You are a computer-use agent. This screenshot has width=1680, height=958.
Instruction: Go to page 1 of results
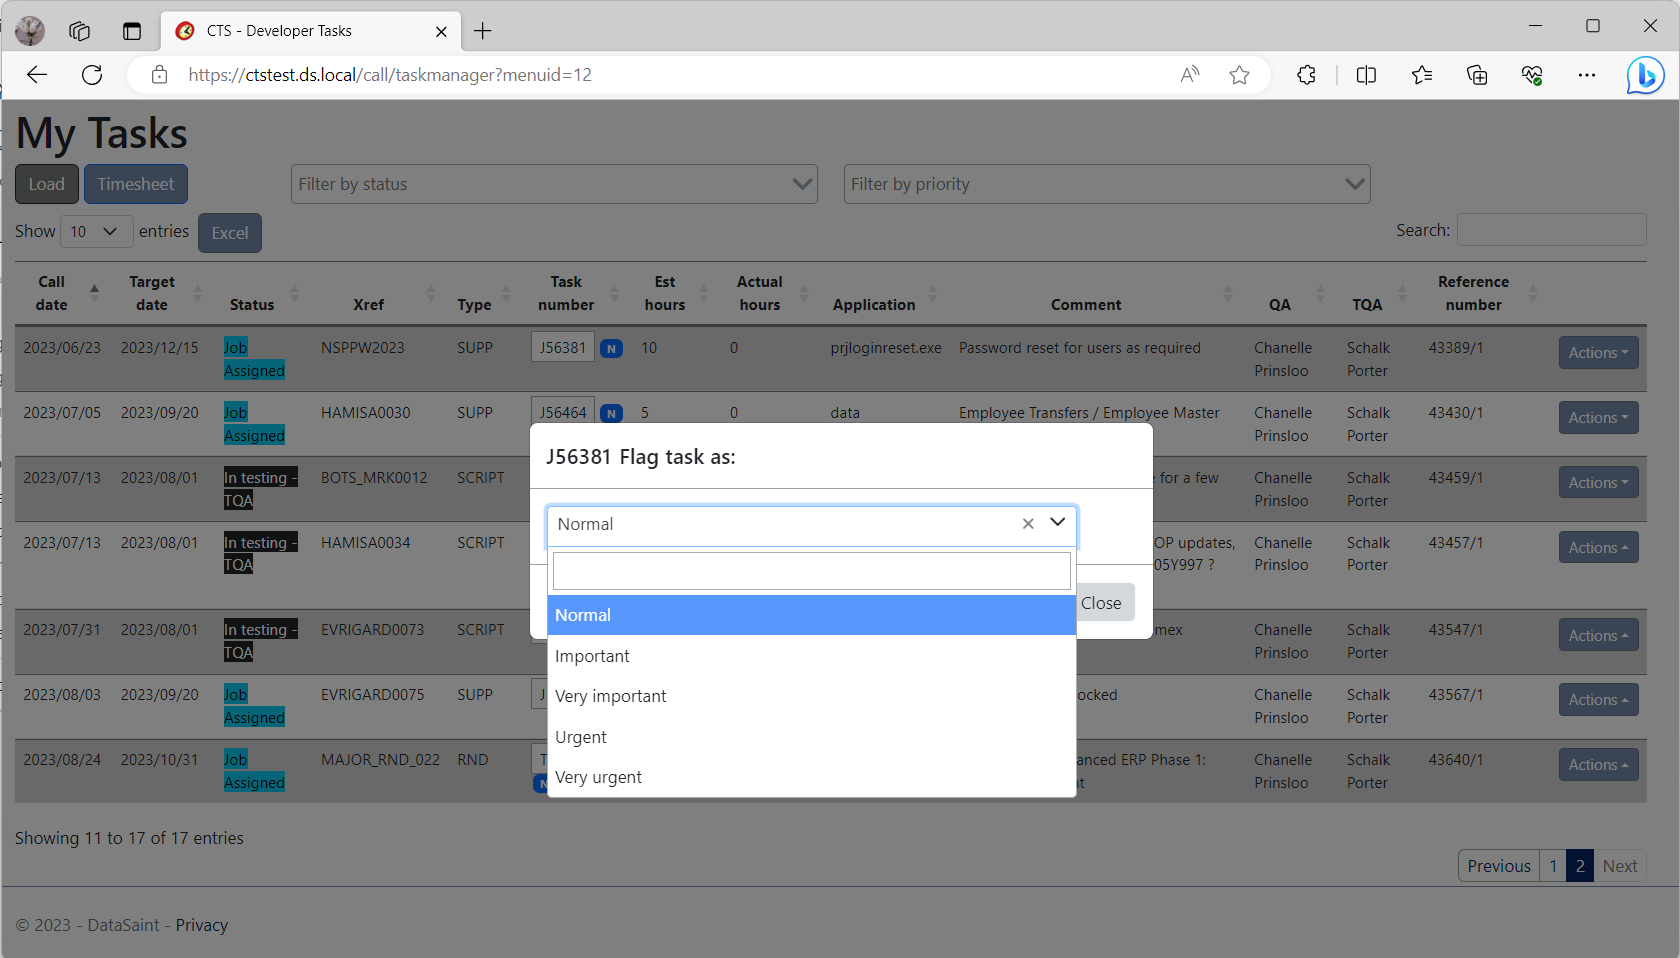coord(1553,866)
